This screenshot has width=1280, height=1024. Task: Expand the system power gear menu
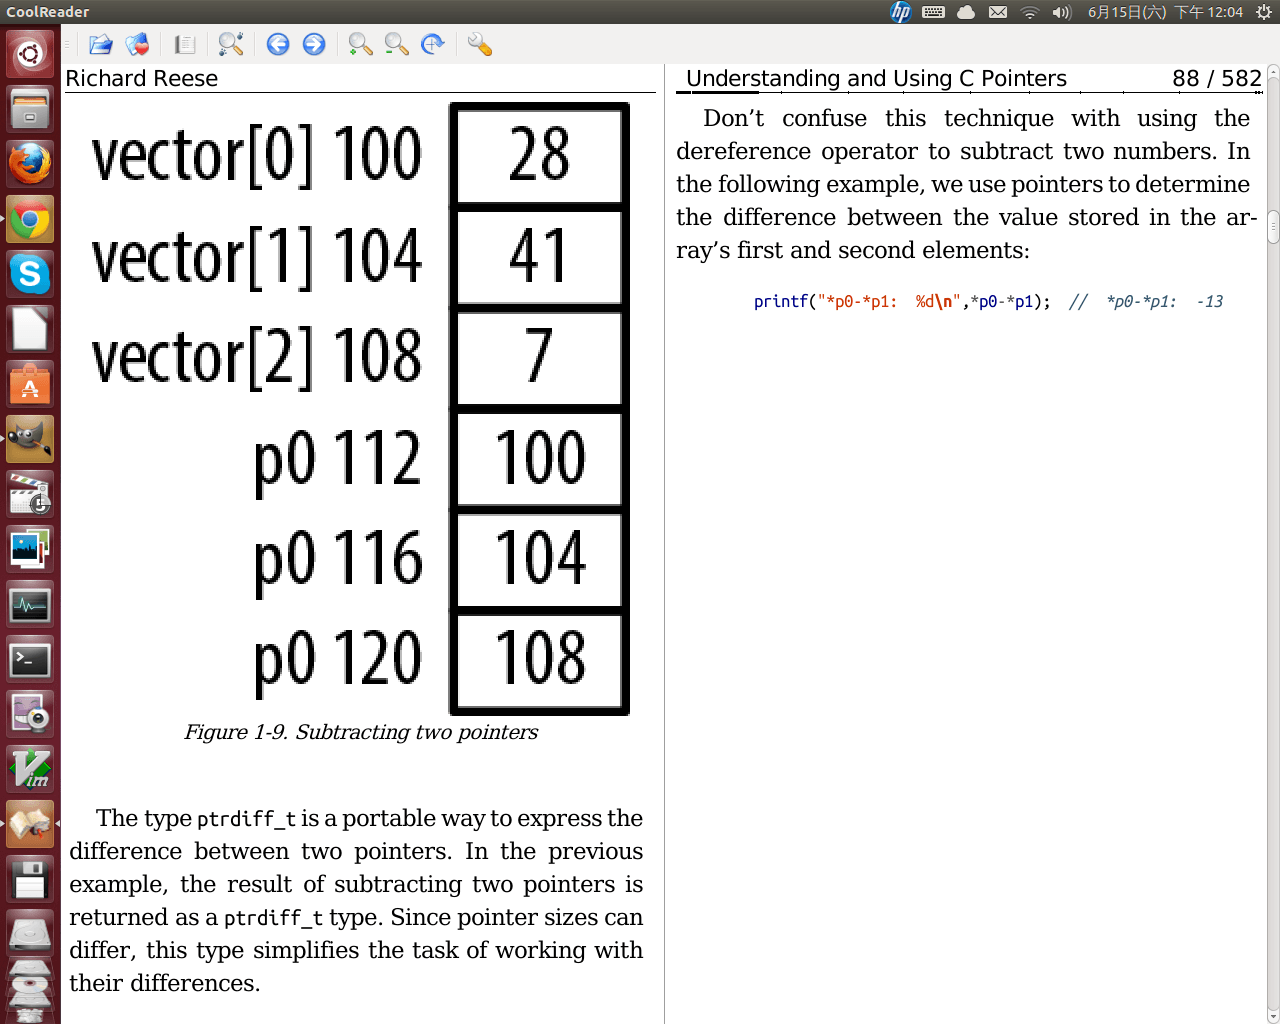click(1264, 12)
